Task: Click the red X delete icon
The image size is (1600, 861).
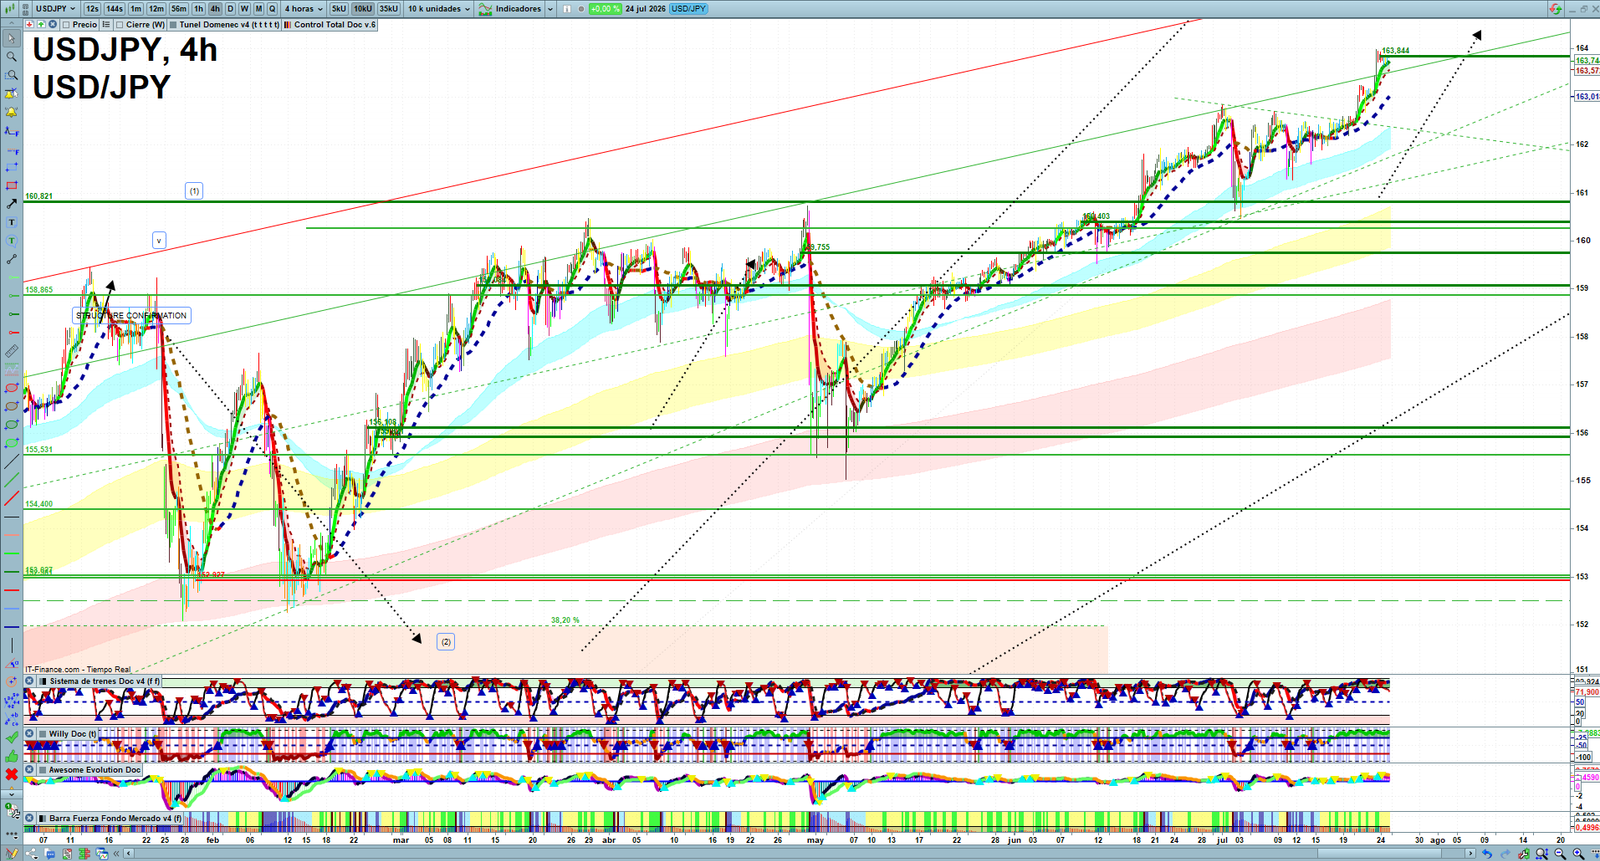Action: (x=11, y=774)
